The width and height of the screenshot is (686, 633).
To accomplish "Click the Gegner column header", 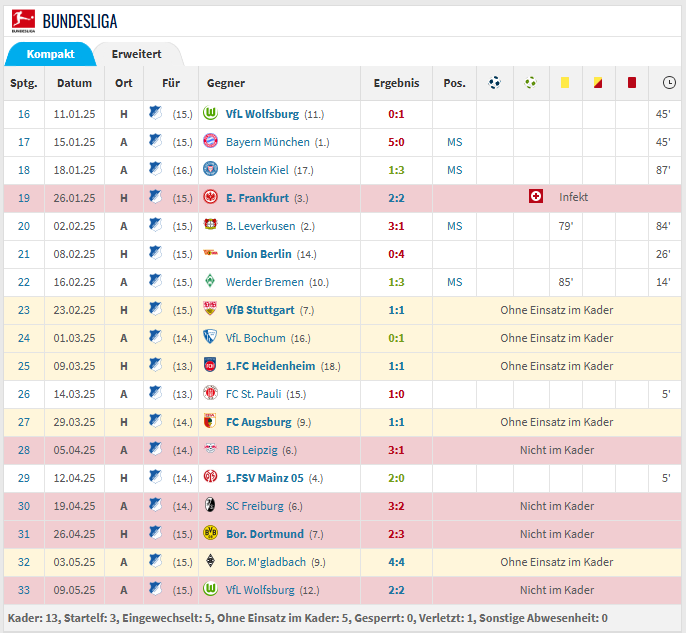I will 226,83.
